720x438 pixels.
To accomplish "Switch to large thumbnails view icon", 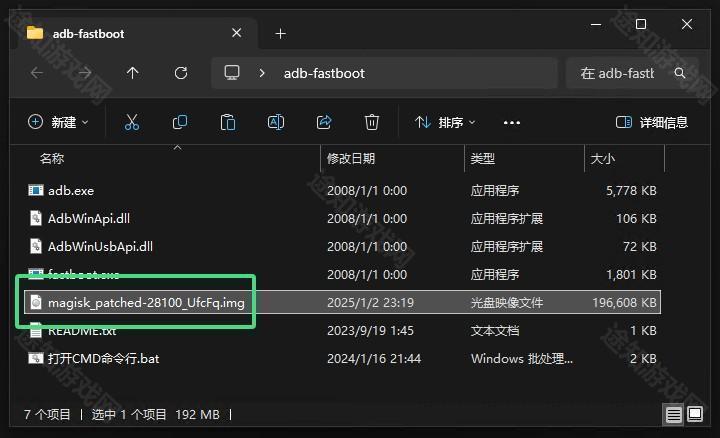I will [695, 415].
